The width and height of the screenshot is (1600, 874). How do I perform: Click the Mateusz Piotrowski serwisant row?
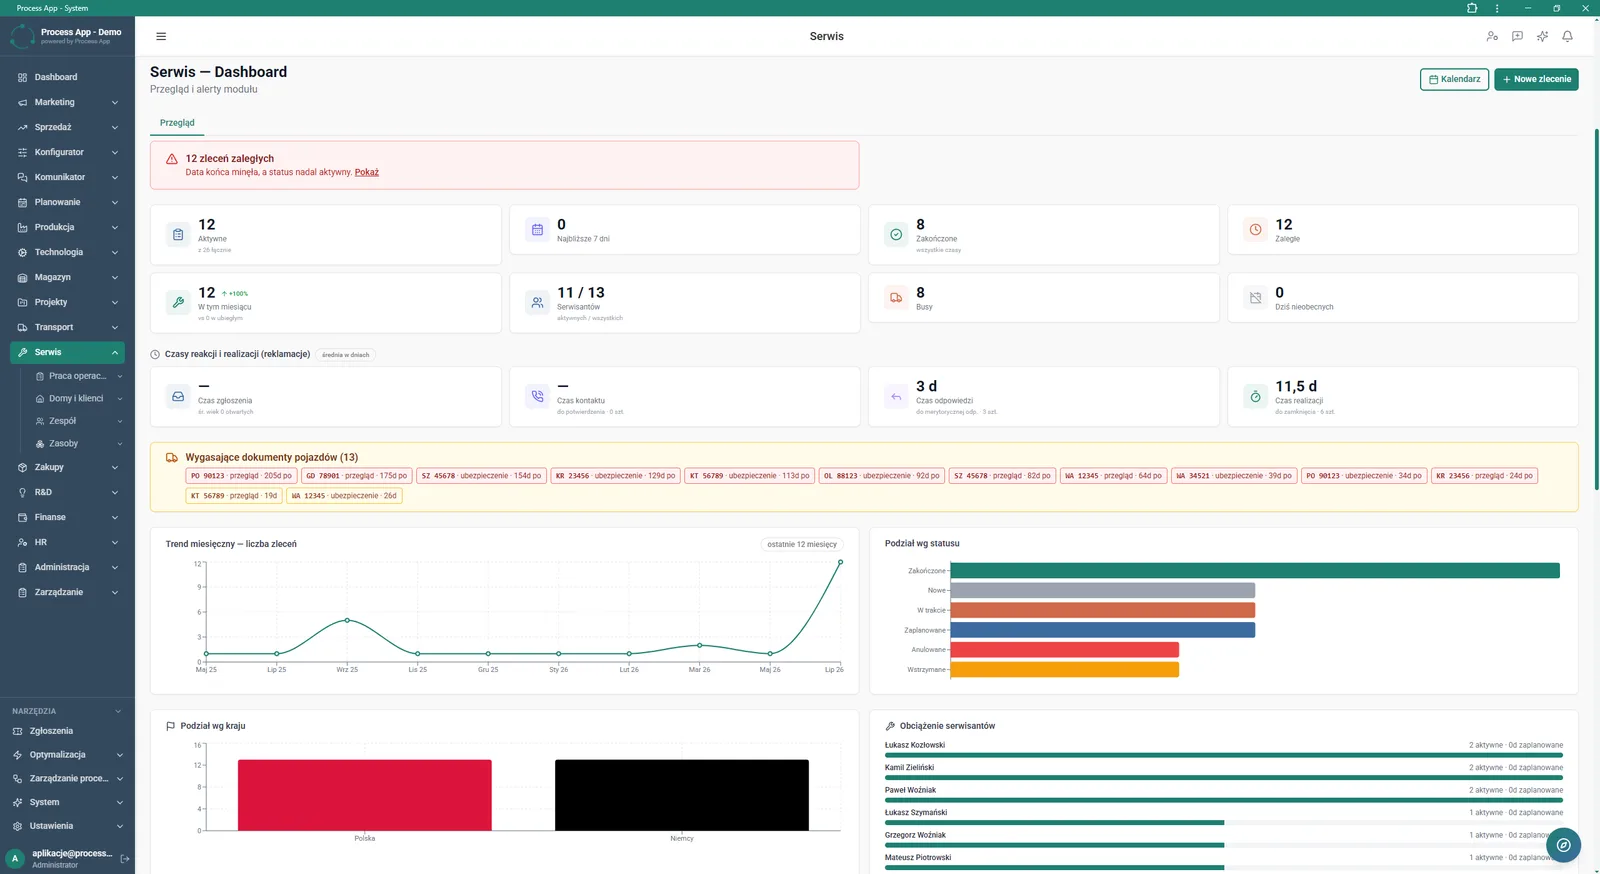[x=1224, y=862]
